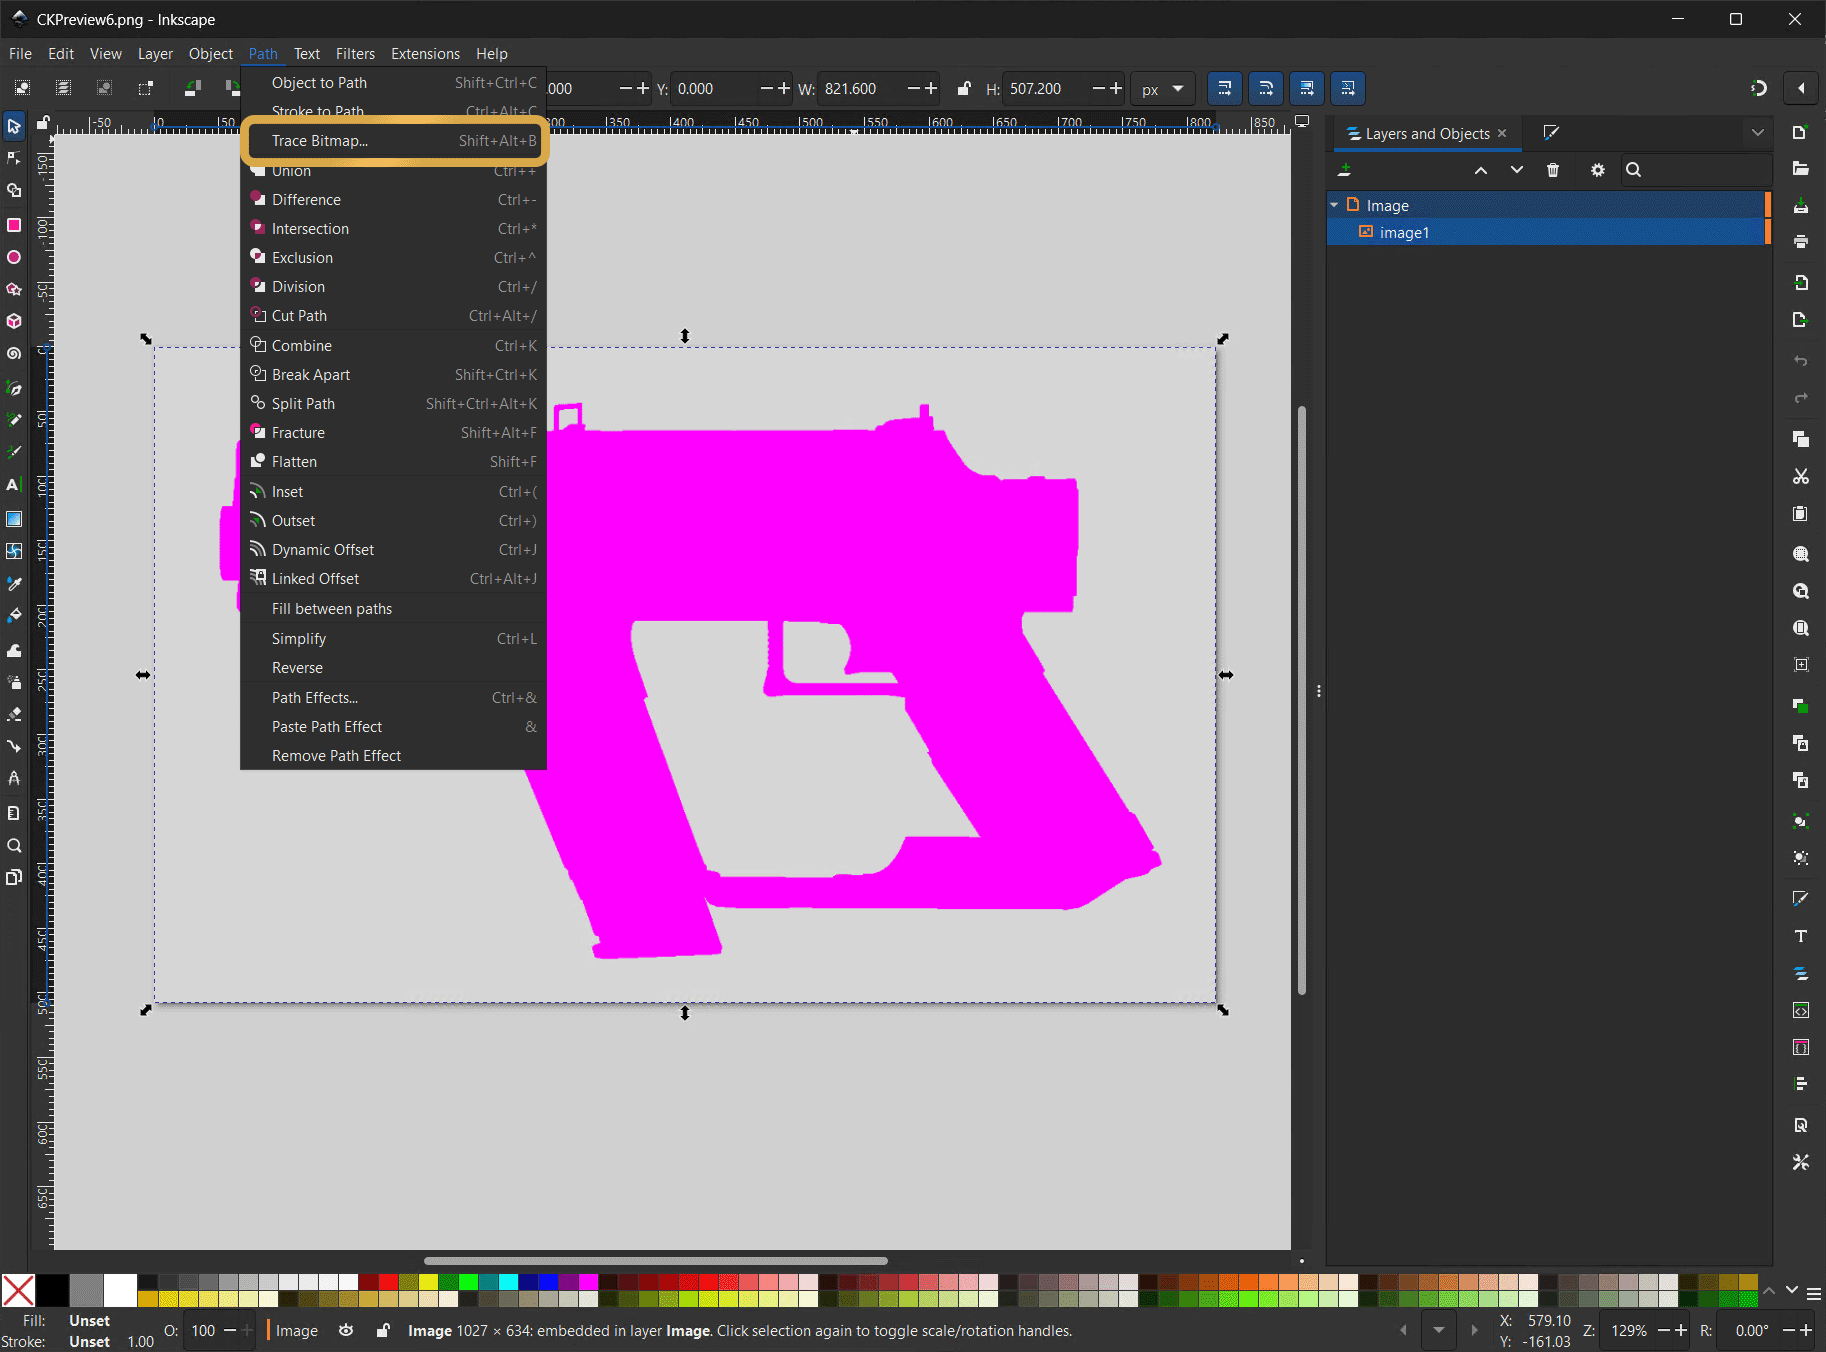
Task: Select the Dropper color picker tool
Action: pos(14,583)
